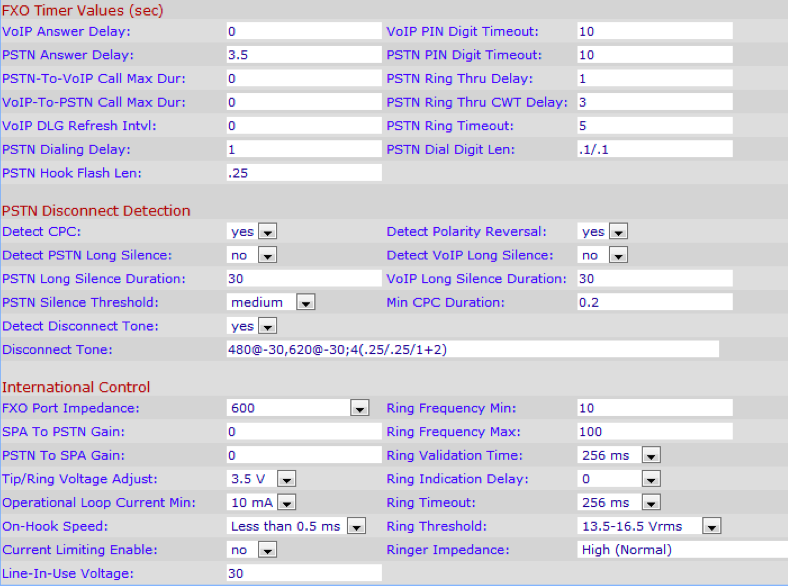Open Current Limiting Enable dropdown
This screenshot has width=788, height=586.
(252, 550)
